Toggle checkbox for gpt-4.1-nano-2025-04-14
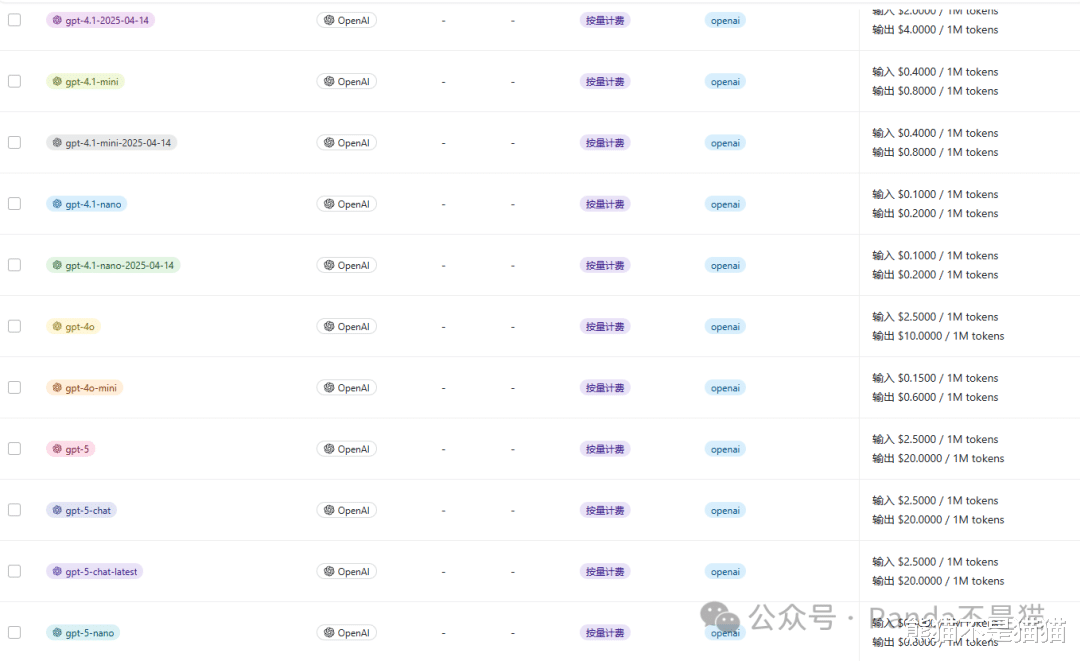The image size is (1080, 661). 14,265
